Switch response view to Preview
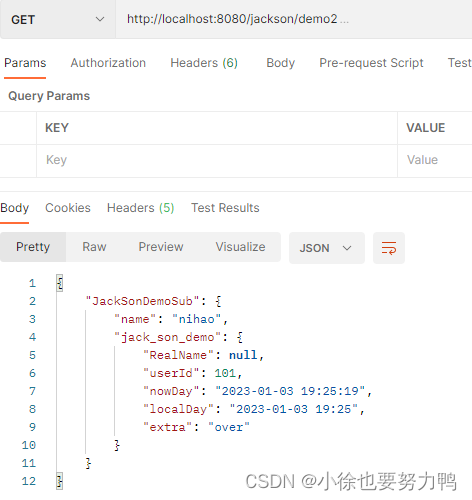 [161, 247]
